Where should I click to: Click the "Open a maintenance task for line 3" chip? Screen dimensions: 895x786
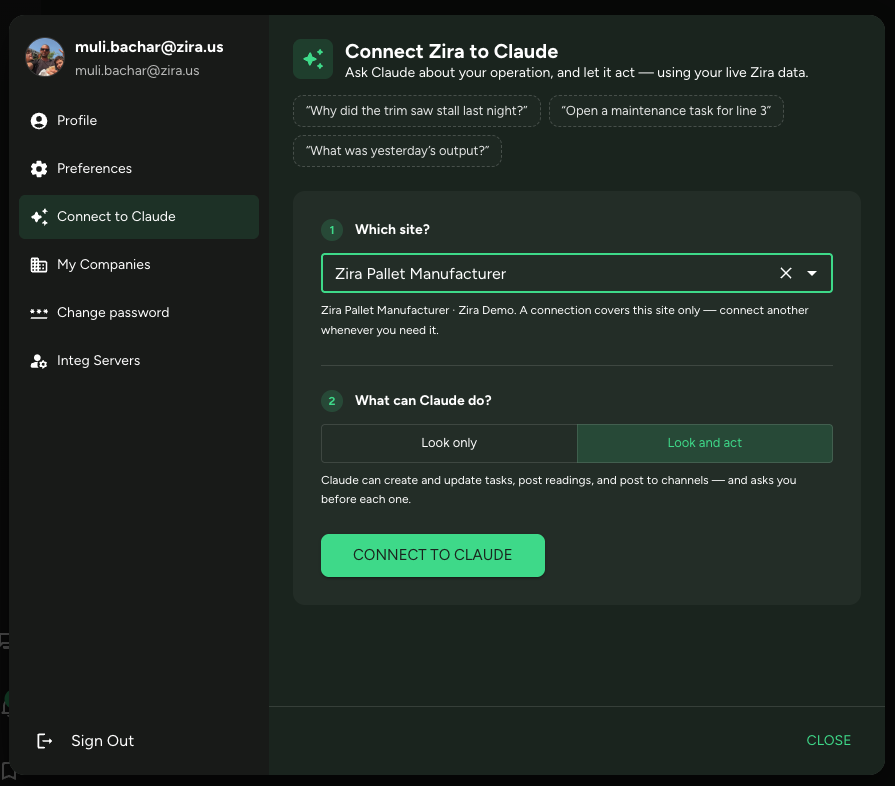[666, 111]
